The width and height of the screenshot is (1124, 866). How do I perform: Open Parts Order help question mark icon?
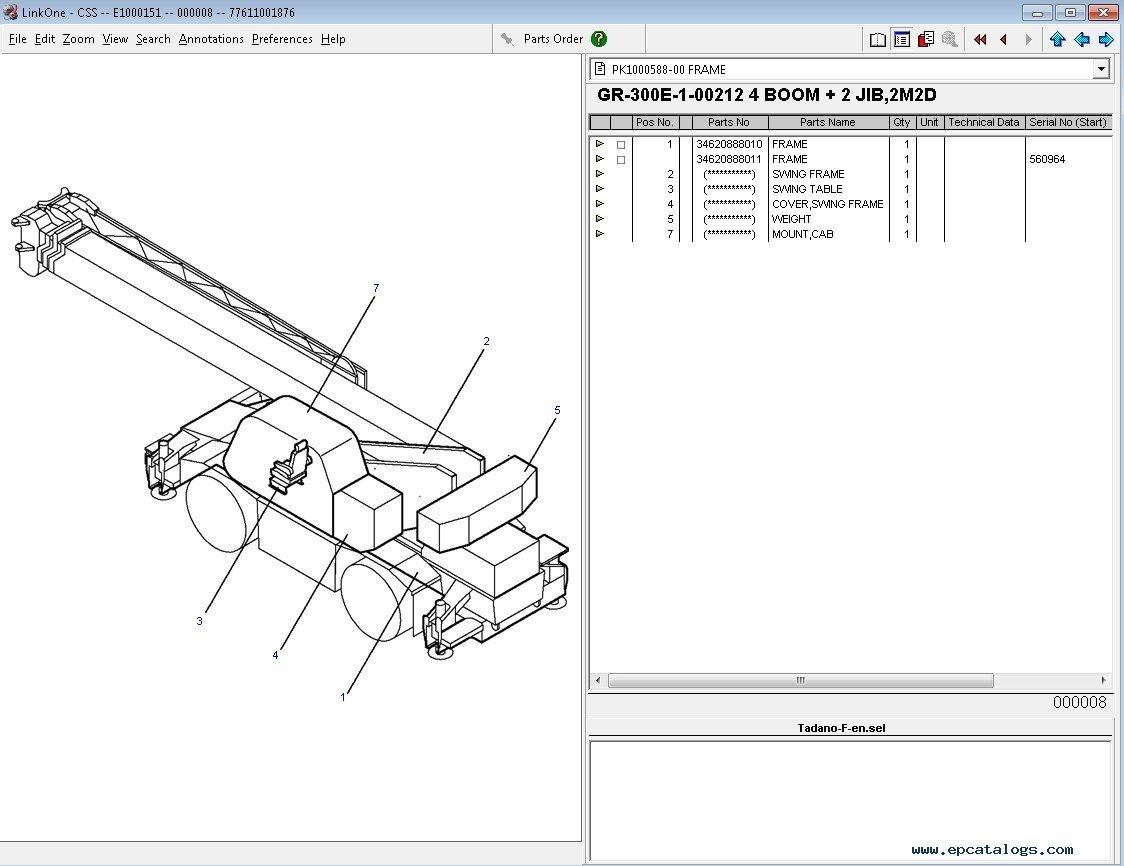[x=599, y=39]
